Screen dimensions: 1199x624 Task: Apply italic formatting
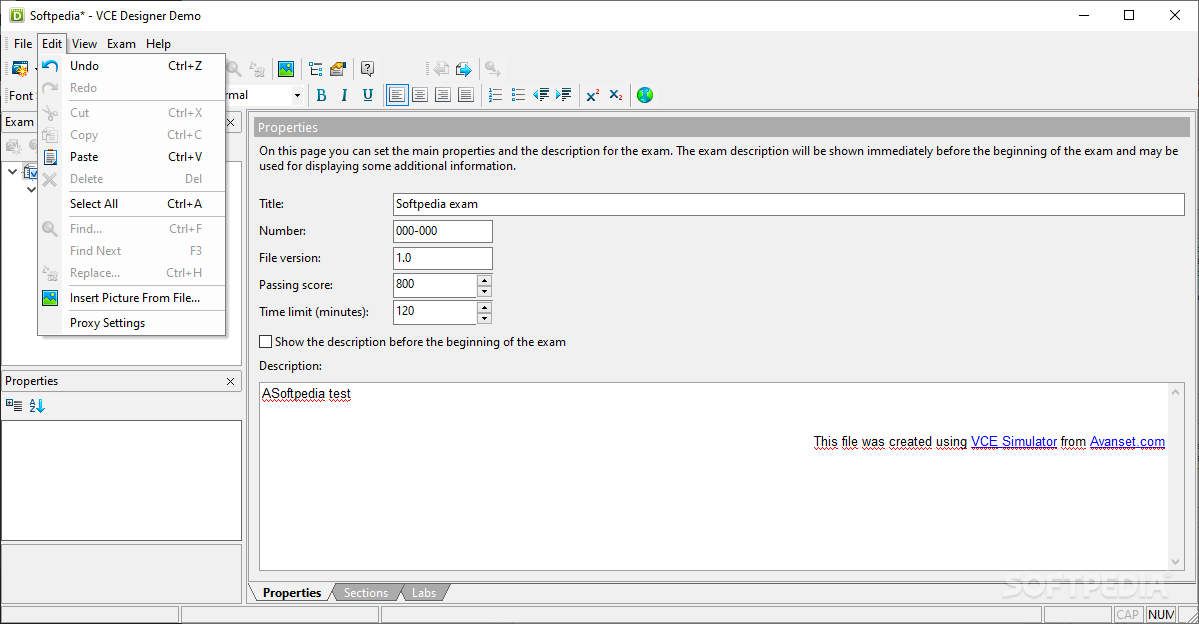pos(344,95)
